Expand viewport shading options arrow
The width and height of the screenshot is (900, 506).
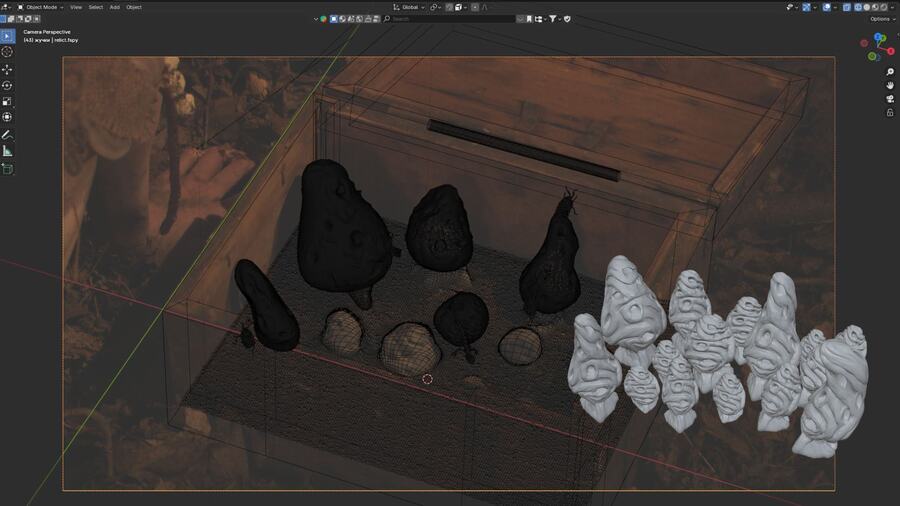coord(893,7)
